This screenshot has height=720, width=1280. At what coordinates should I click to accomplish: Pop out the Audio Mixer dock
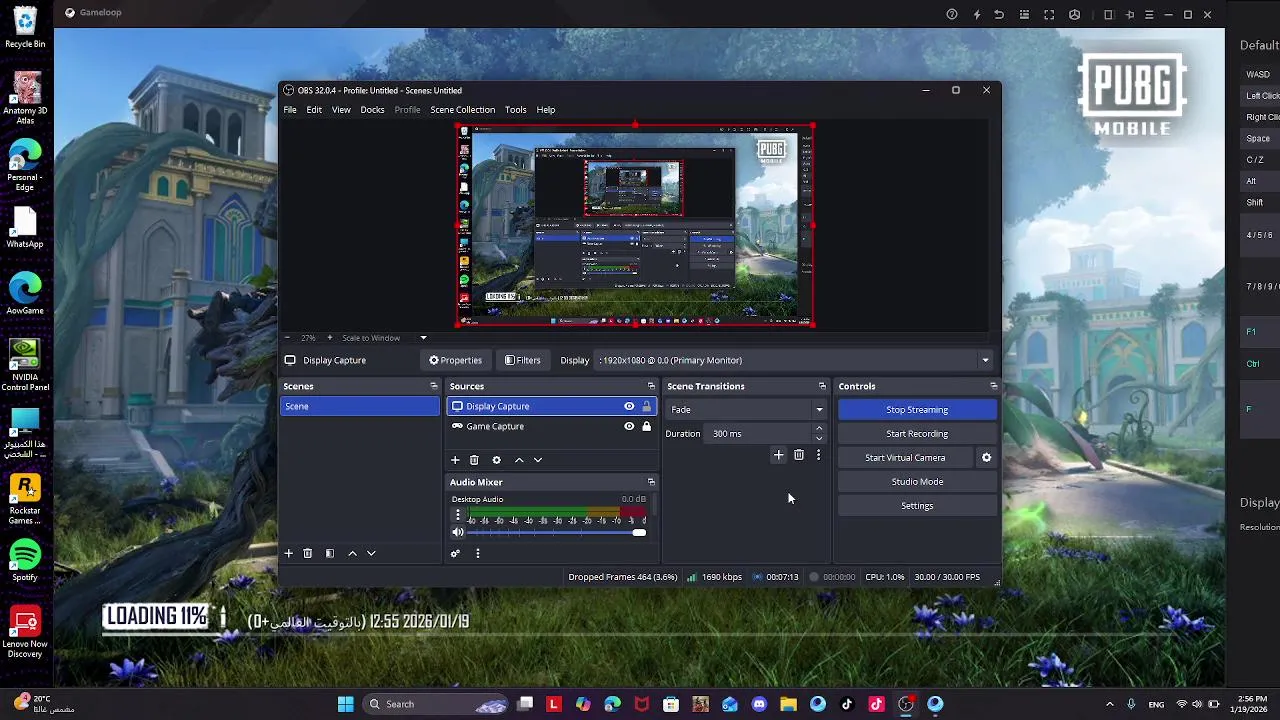click(x=651, y=482)
